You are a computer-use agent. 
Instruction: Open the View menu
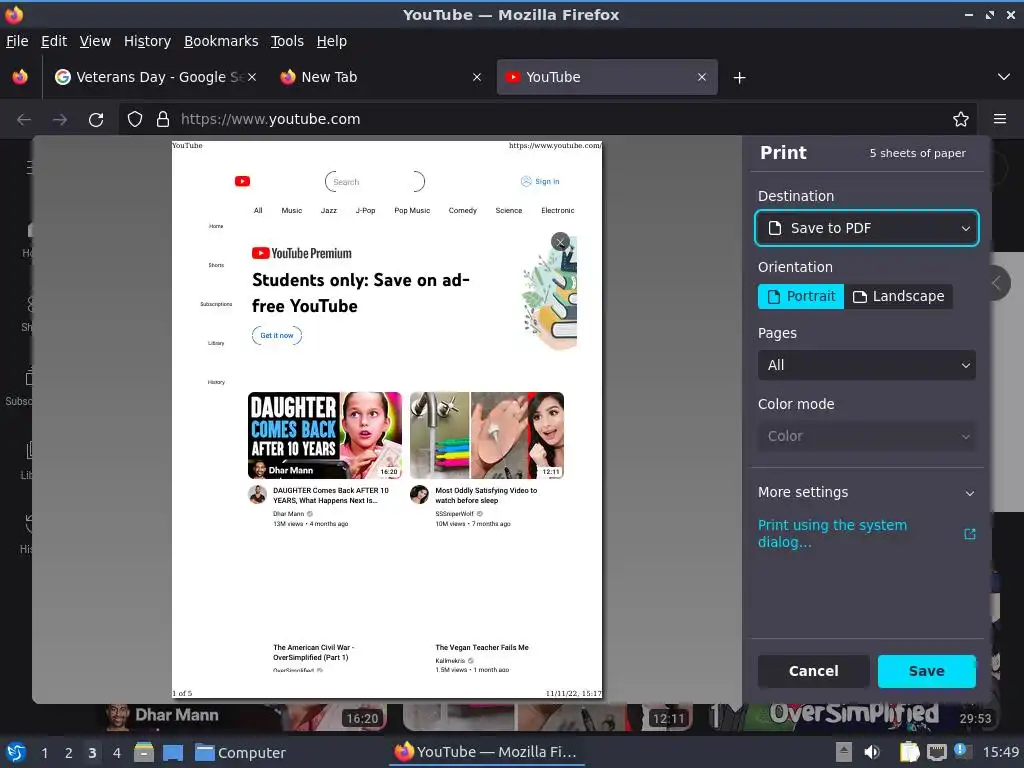pyautogui.click(x=95, y=41)
